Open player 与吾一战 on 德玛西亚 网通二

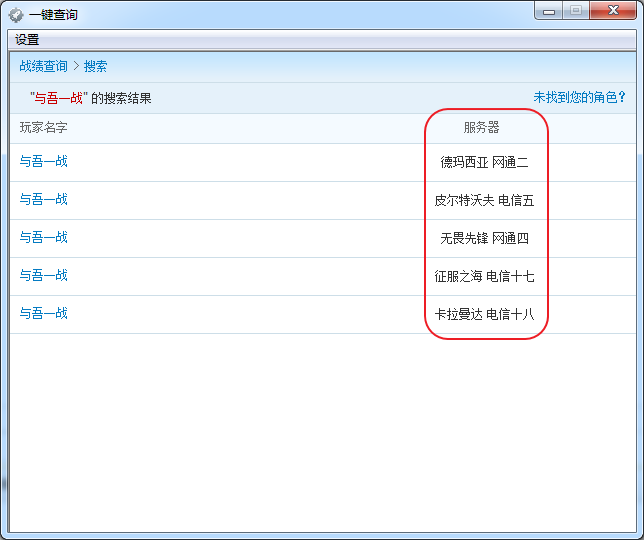coord(44,161)
